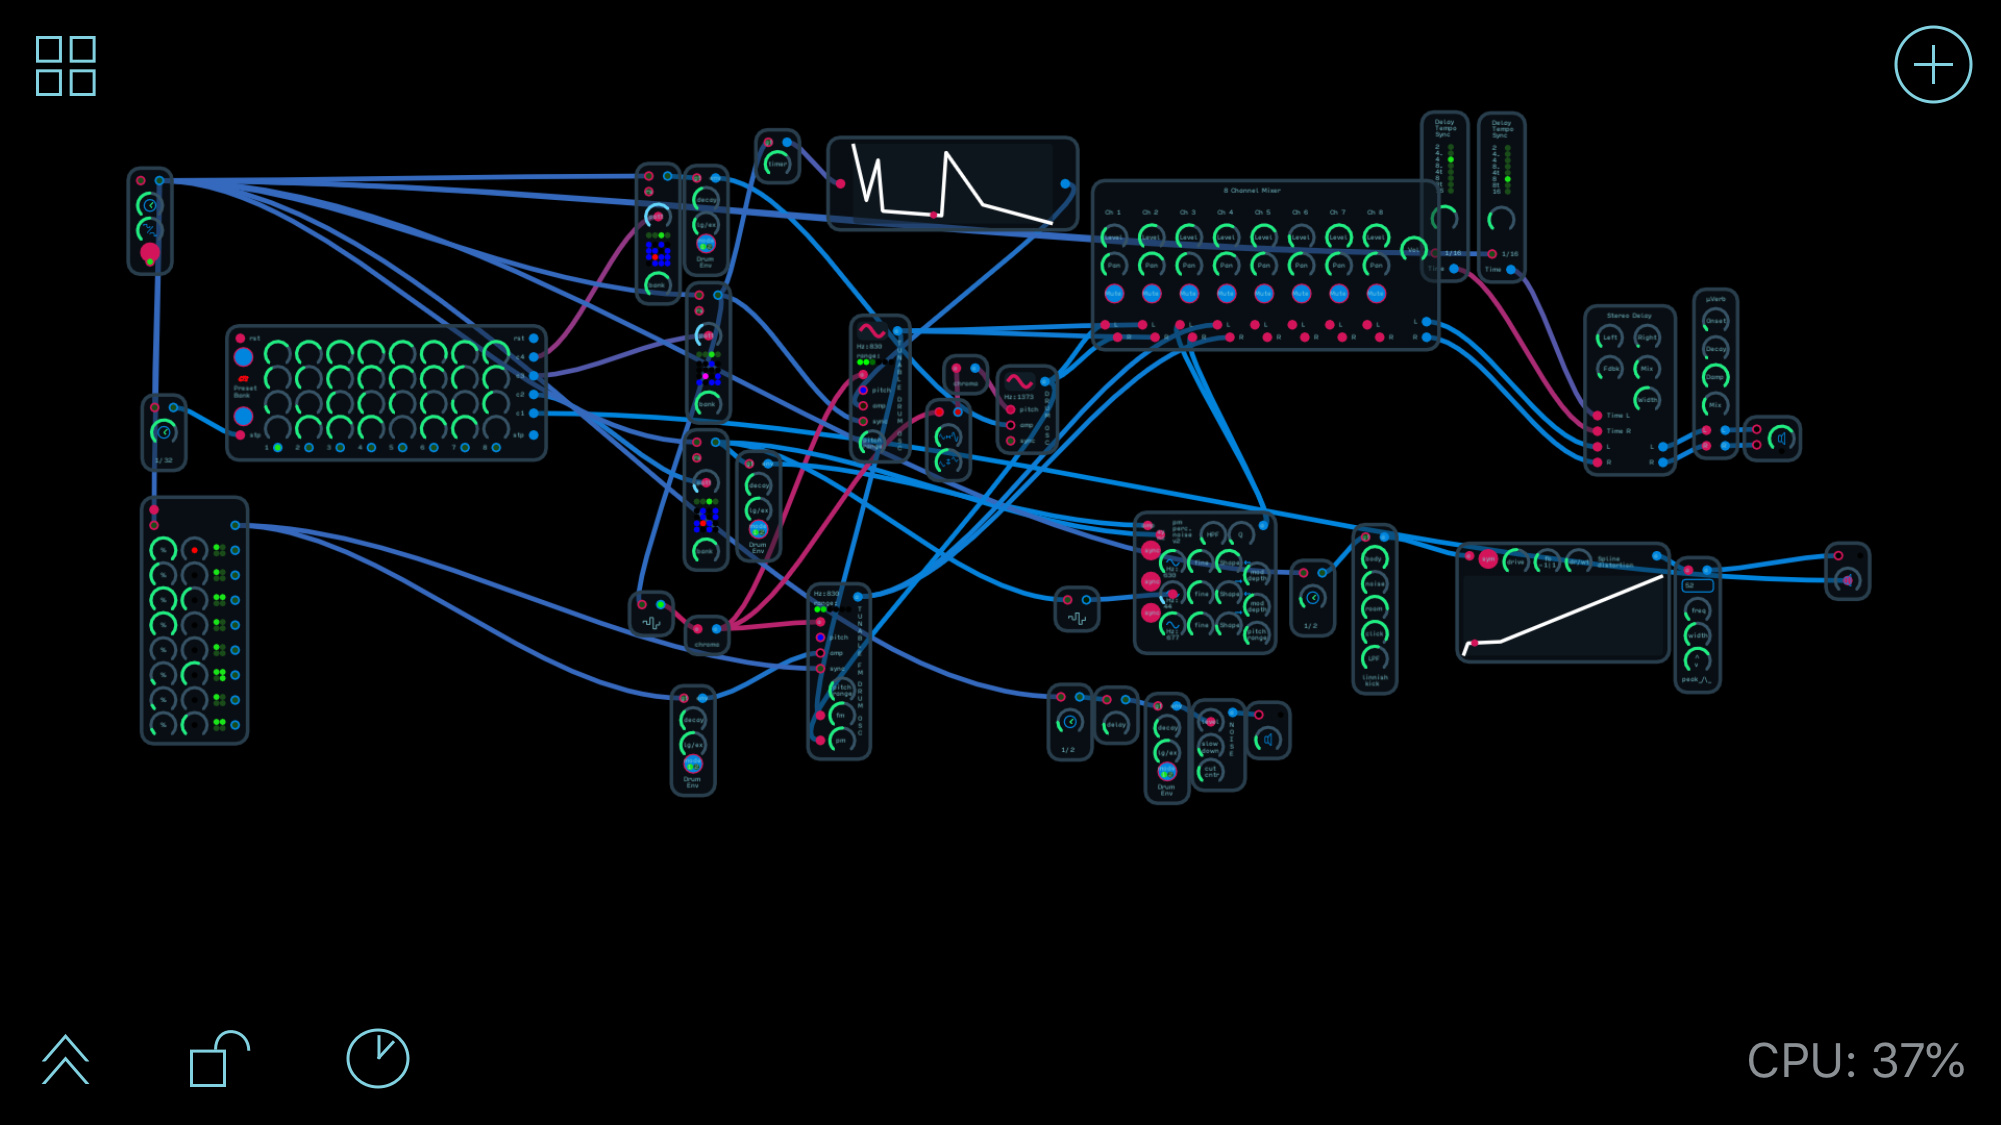Click the Spline distortion curve display
The image size is (2001, 1125).
pyautogui.click(x=1562, y=616)
